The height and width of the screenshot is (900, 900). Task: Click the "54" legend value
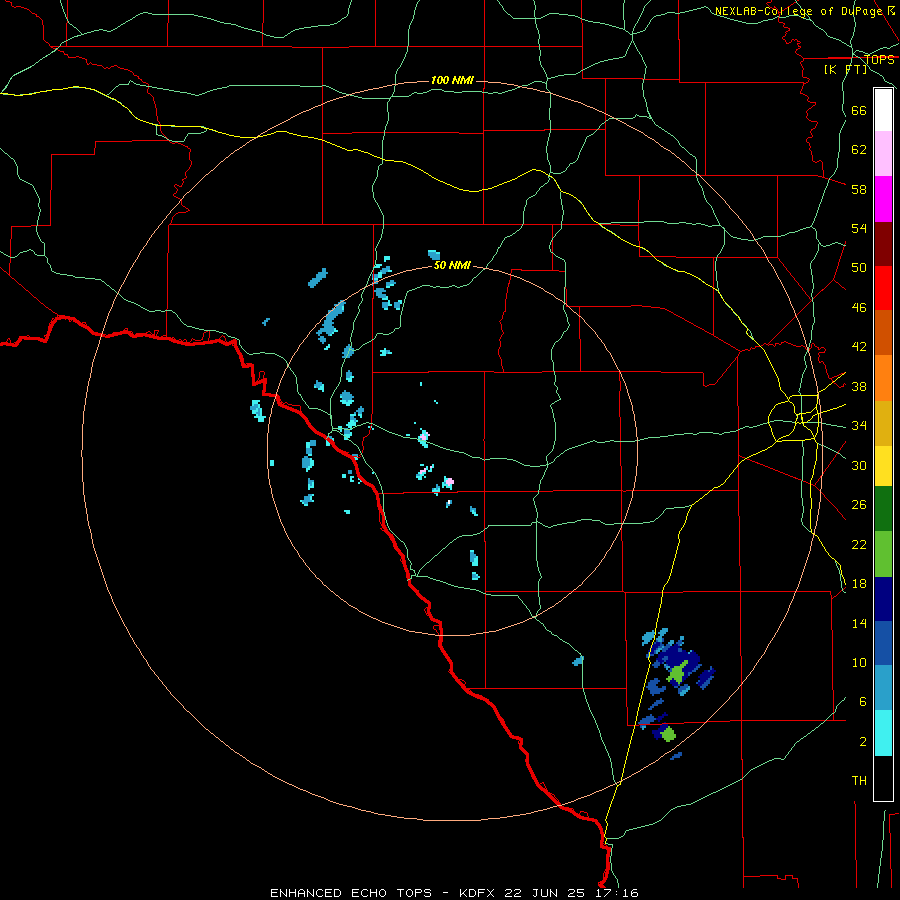pos(859,228)
